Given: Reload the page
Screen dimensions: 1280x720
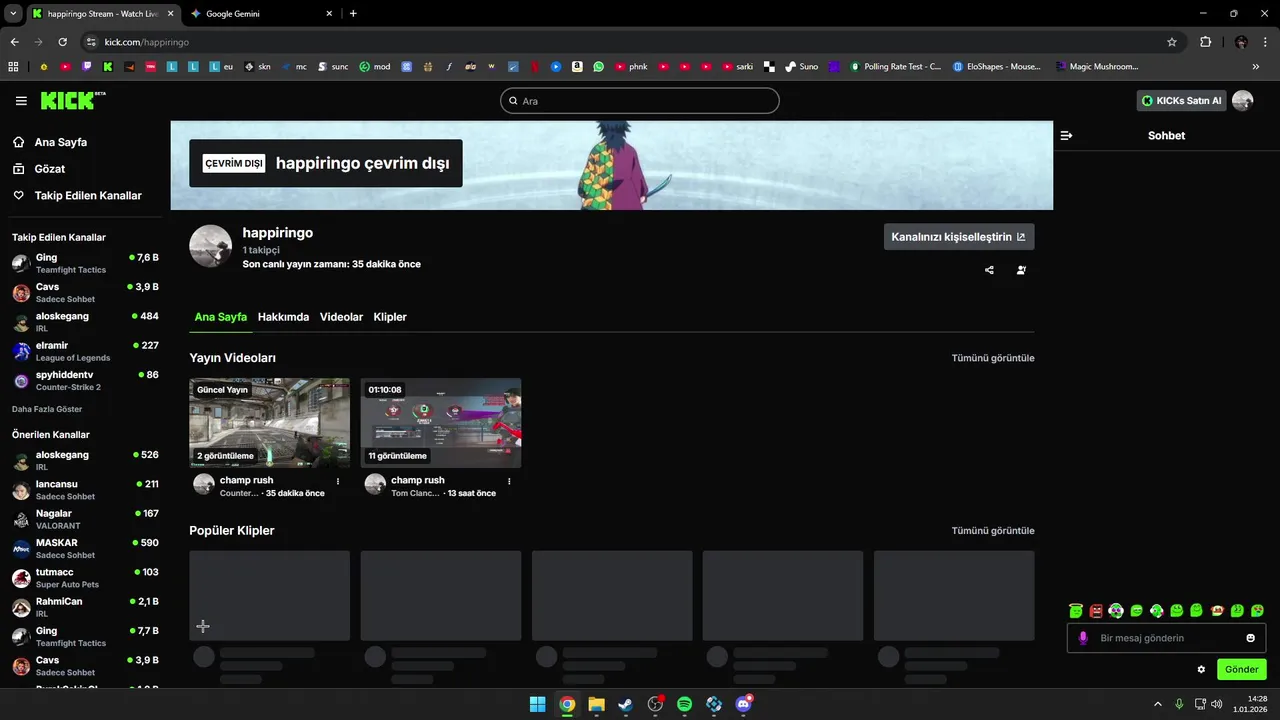Looking at the screenshot, I should 62,42.
